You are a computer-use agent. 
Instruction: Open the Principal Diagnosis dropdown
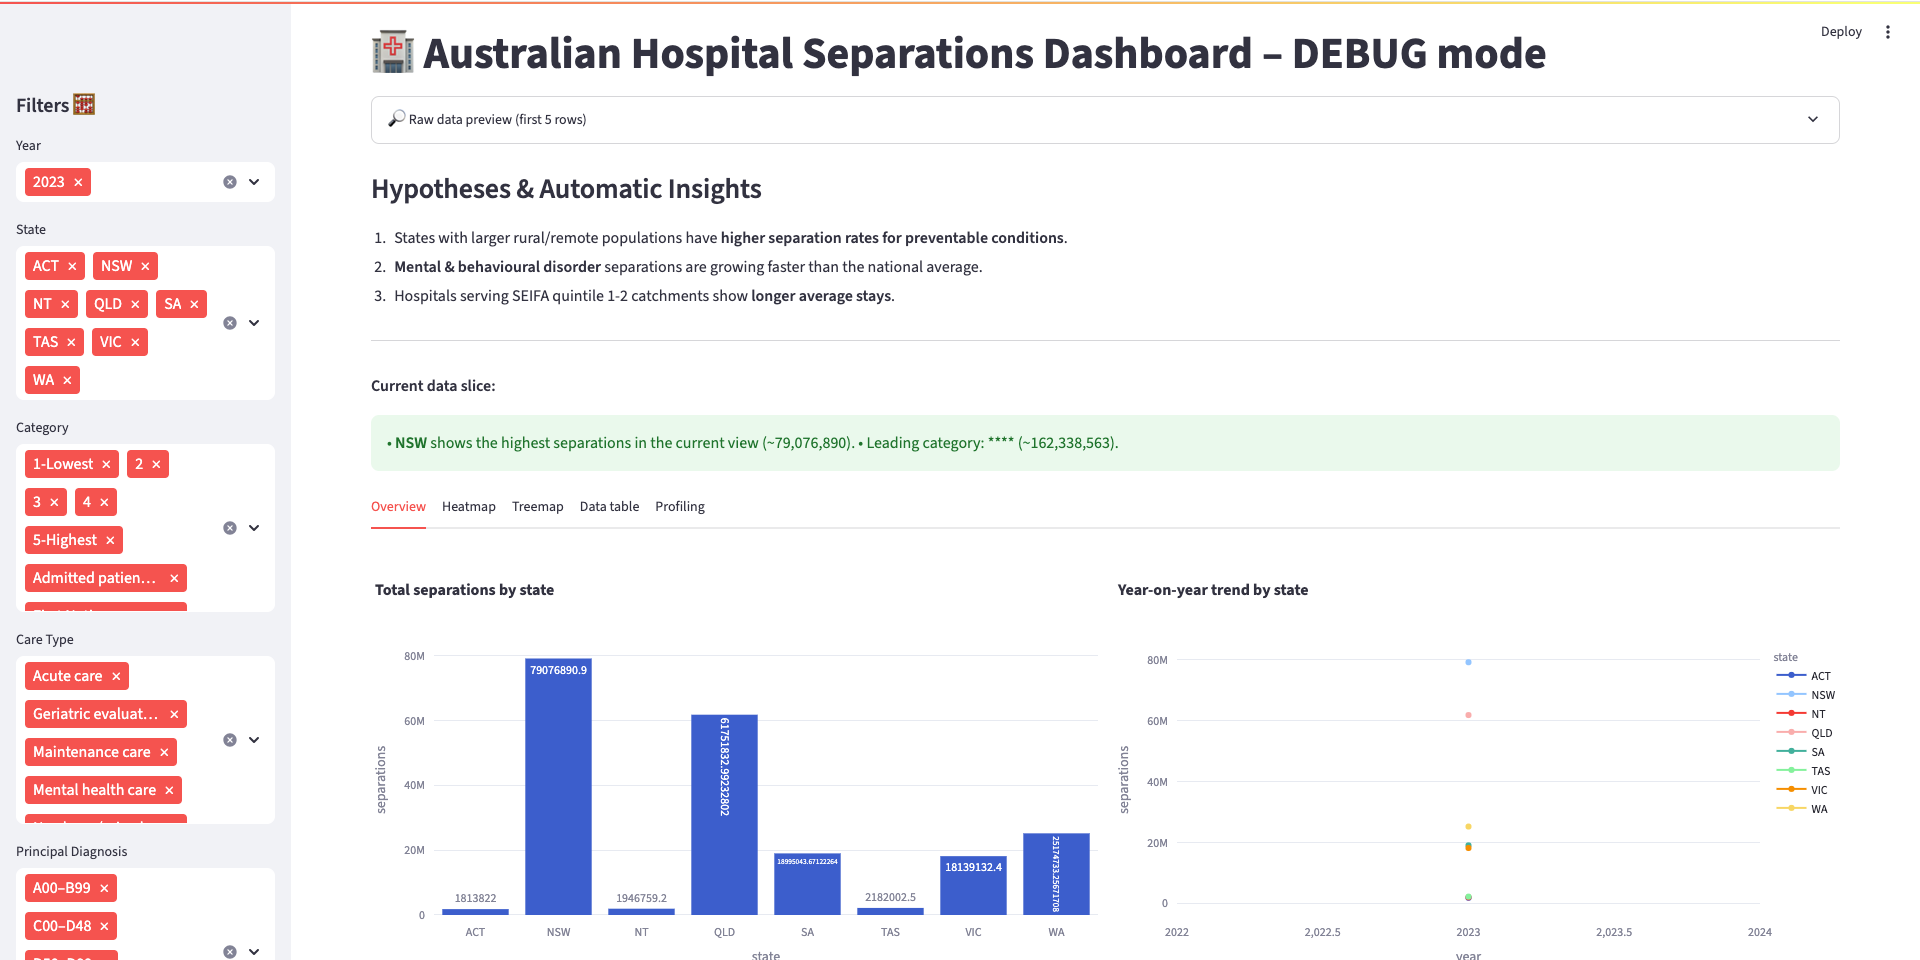(254, 952)
